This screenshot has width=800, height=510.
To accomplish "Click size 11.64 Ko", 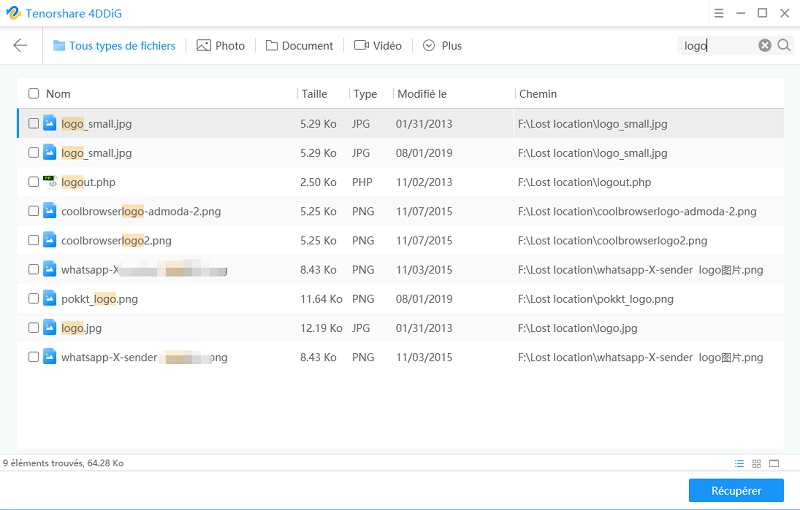I will click(x=321, y=299).
